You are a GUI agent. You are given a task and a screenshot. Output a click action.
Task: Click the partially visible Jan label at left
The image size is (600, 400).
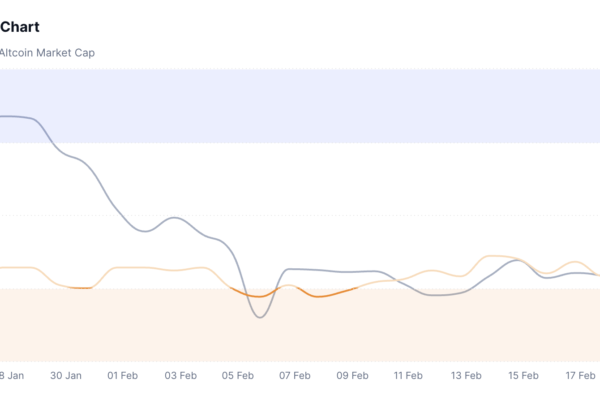click(x=12, y=376)
